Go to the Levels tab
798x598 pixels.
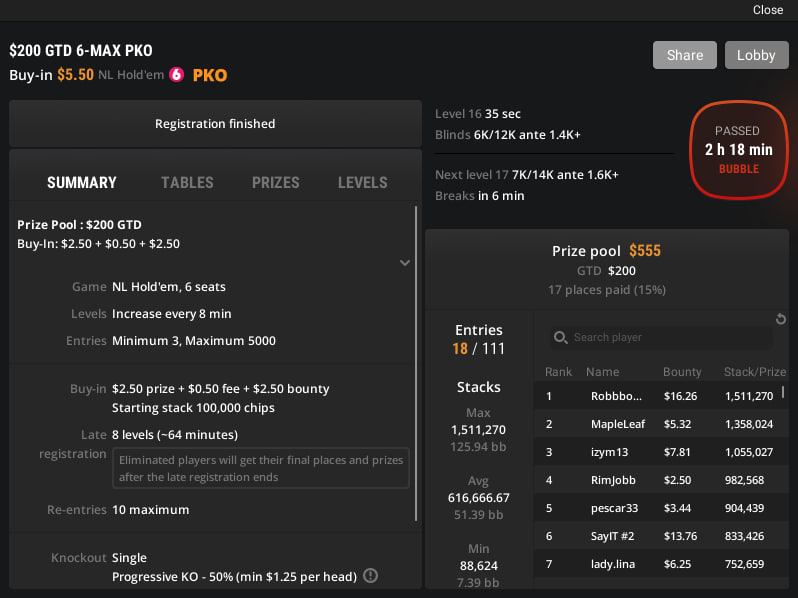362,182
